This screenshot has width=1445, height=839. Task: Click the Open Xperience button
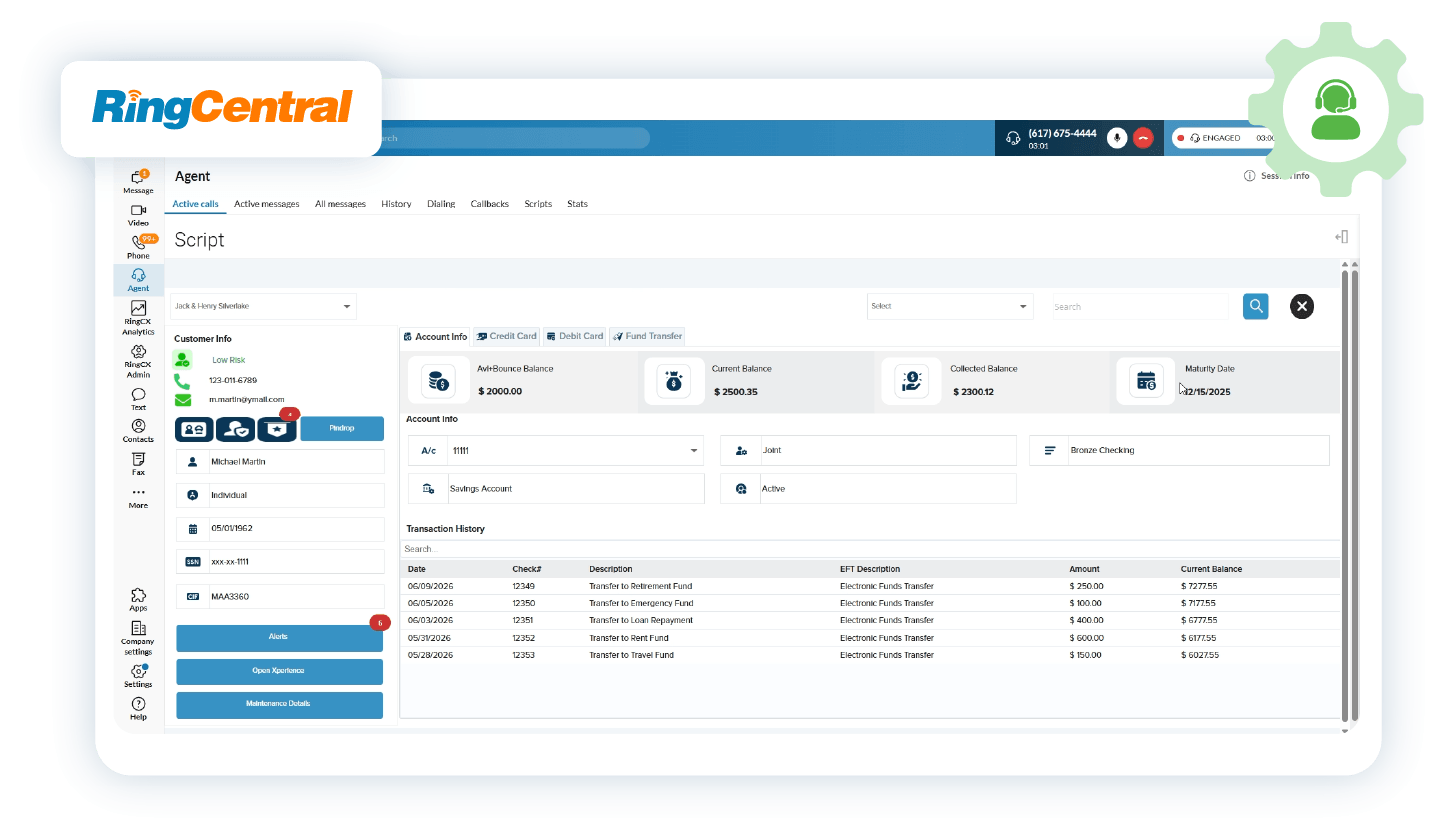(279, 671)
